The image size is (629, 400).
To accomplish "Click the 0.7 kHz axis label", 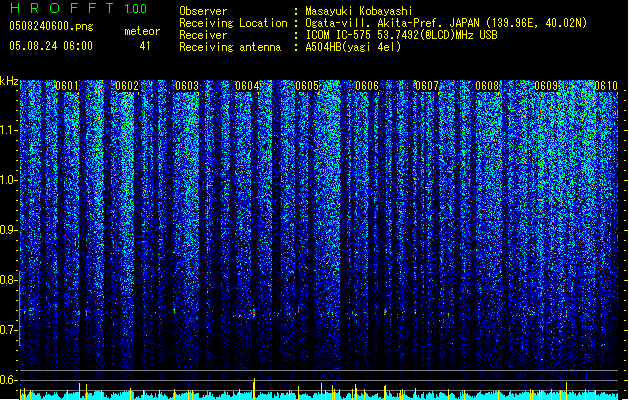I will 8,330.
